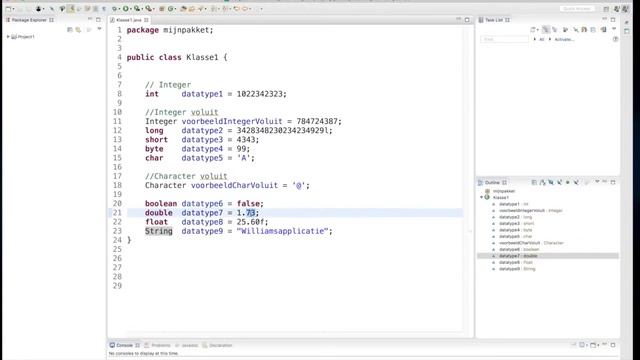Click the word mijnpakket on line 1
This screenshot has height=360, width=640.
(186, 30)
